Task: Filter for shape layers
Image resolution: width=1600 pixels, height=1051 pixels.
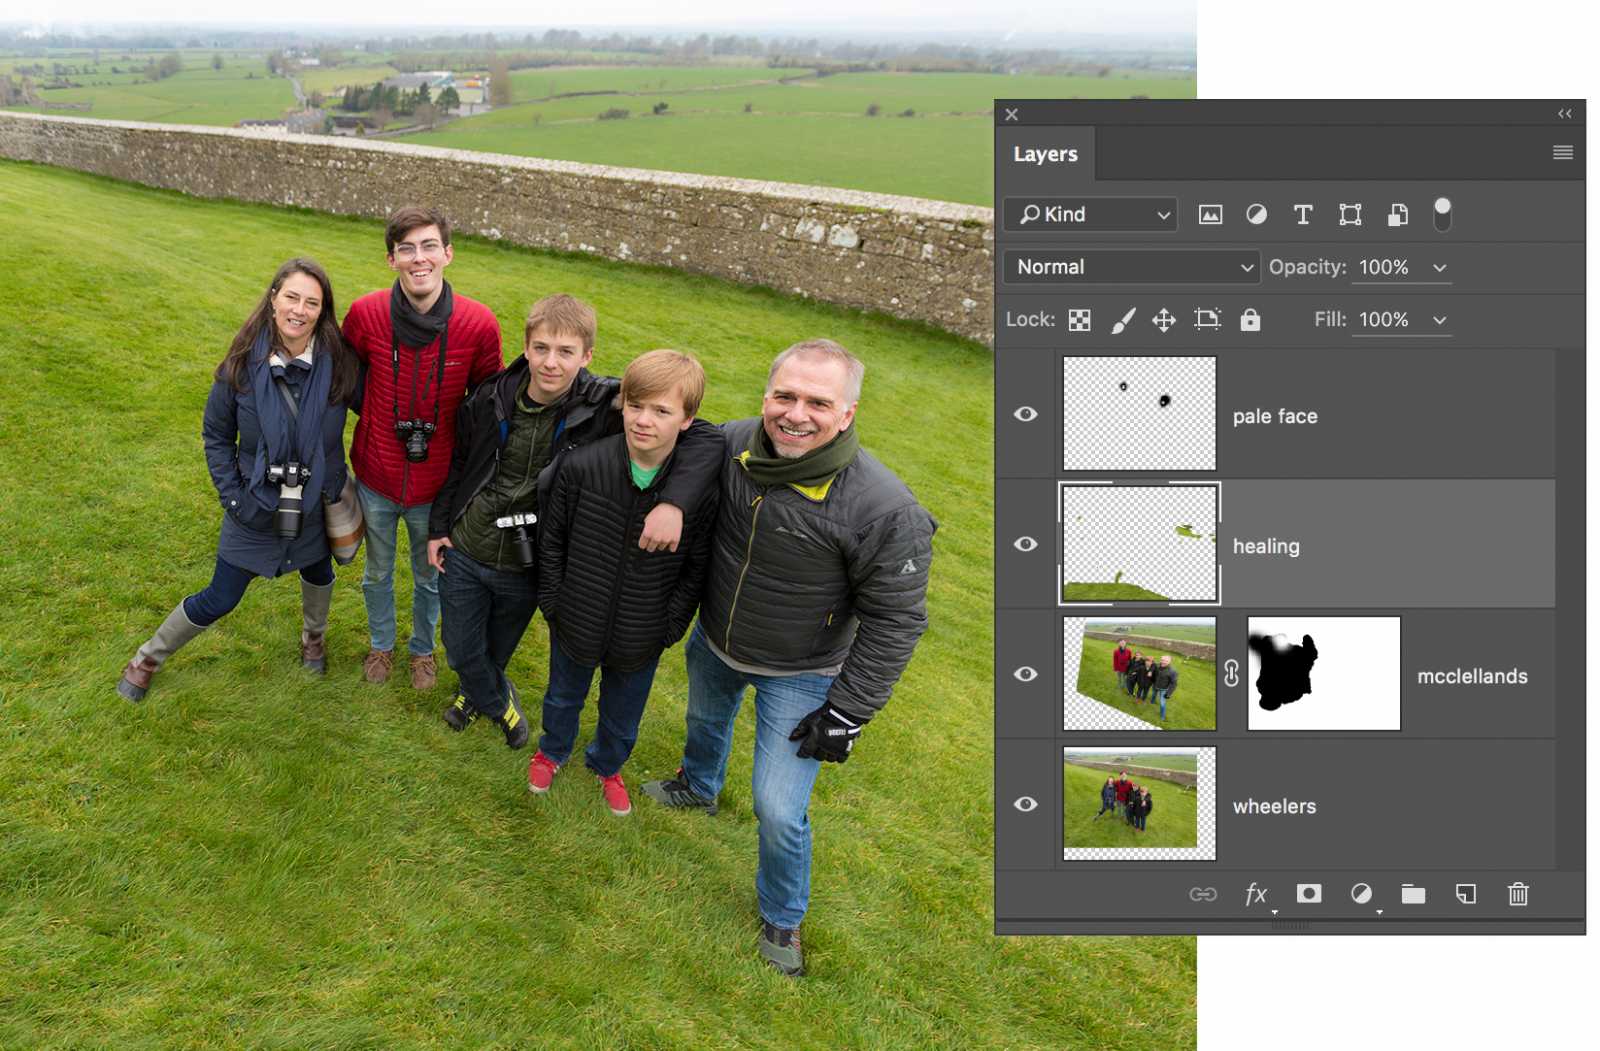Action: [1350, 214]
